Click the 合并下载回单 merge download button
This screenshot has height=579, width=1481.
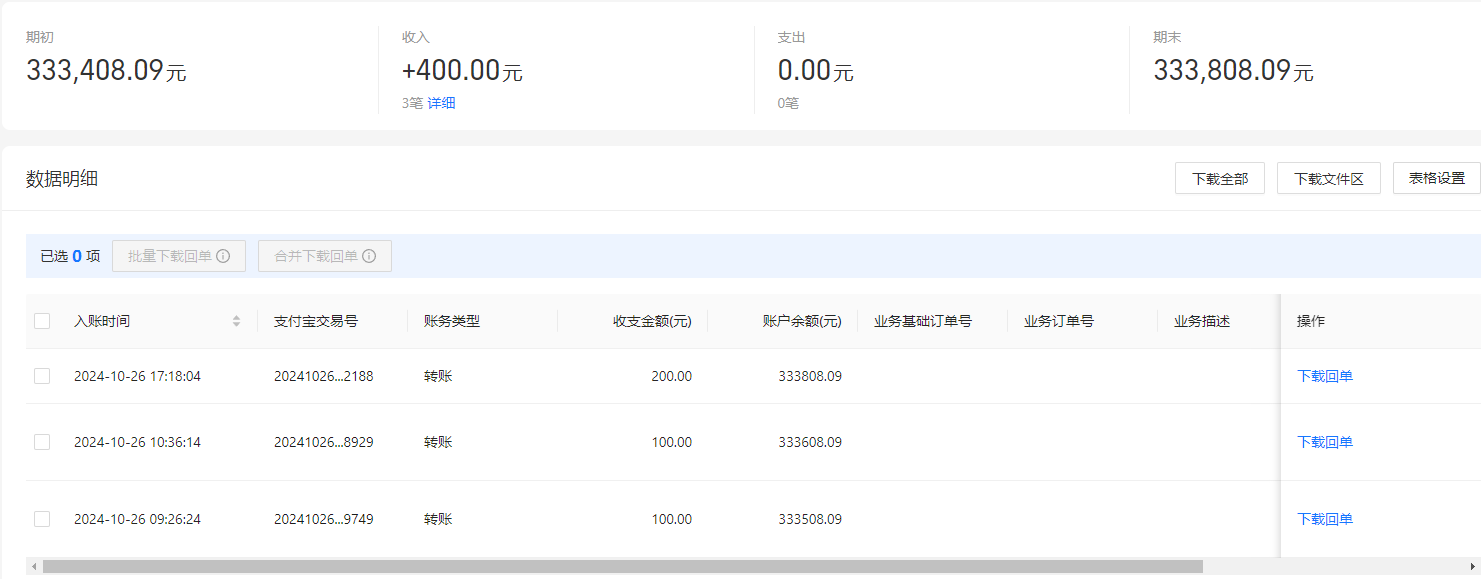325,255
